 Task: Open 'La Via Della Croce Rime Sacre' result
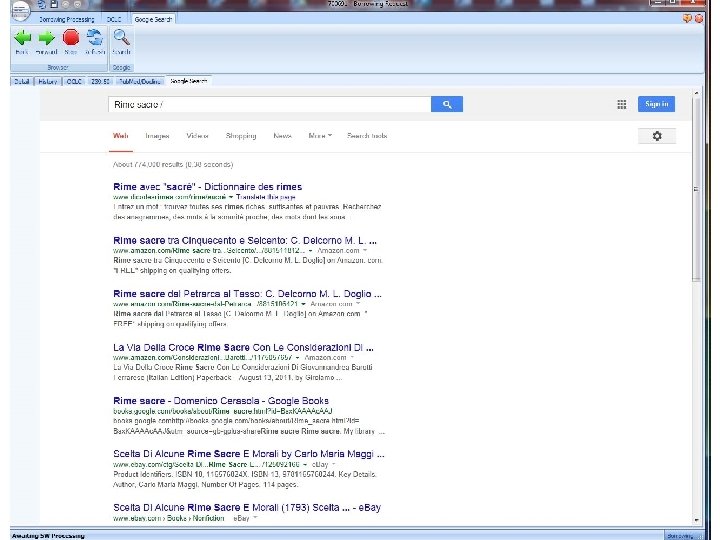pos(243,348)
